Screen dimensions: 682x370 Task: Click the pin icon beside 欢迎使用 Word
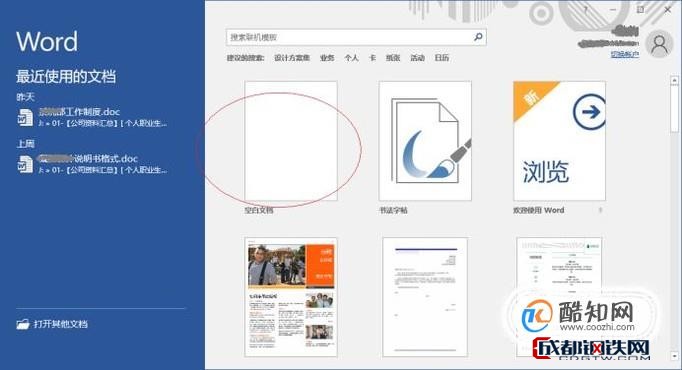click(600, 210)
